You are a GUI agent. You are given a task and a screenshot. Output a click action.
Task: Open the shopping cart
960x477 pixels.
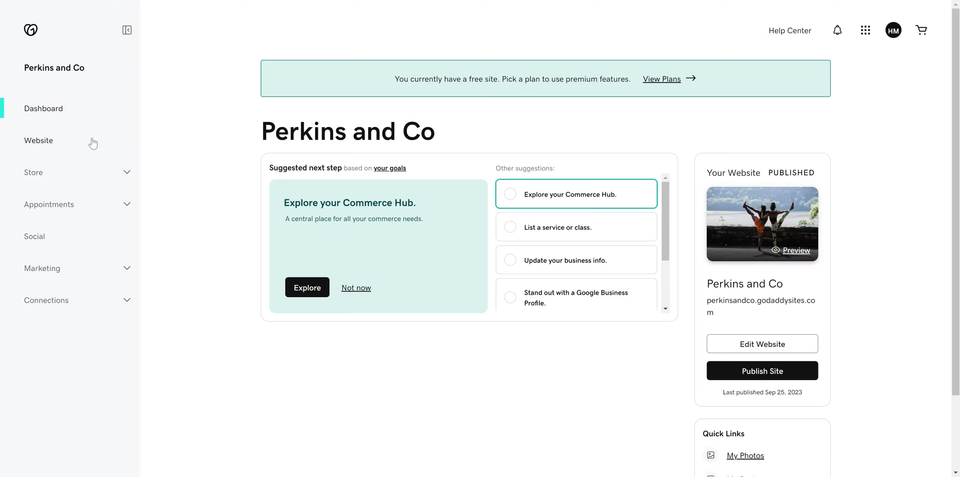point(921,30)
